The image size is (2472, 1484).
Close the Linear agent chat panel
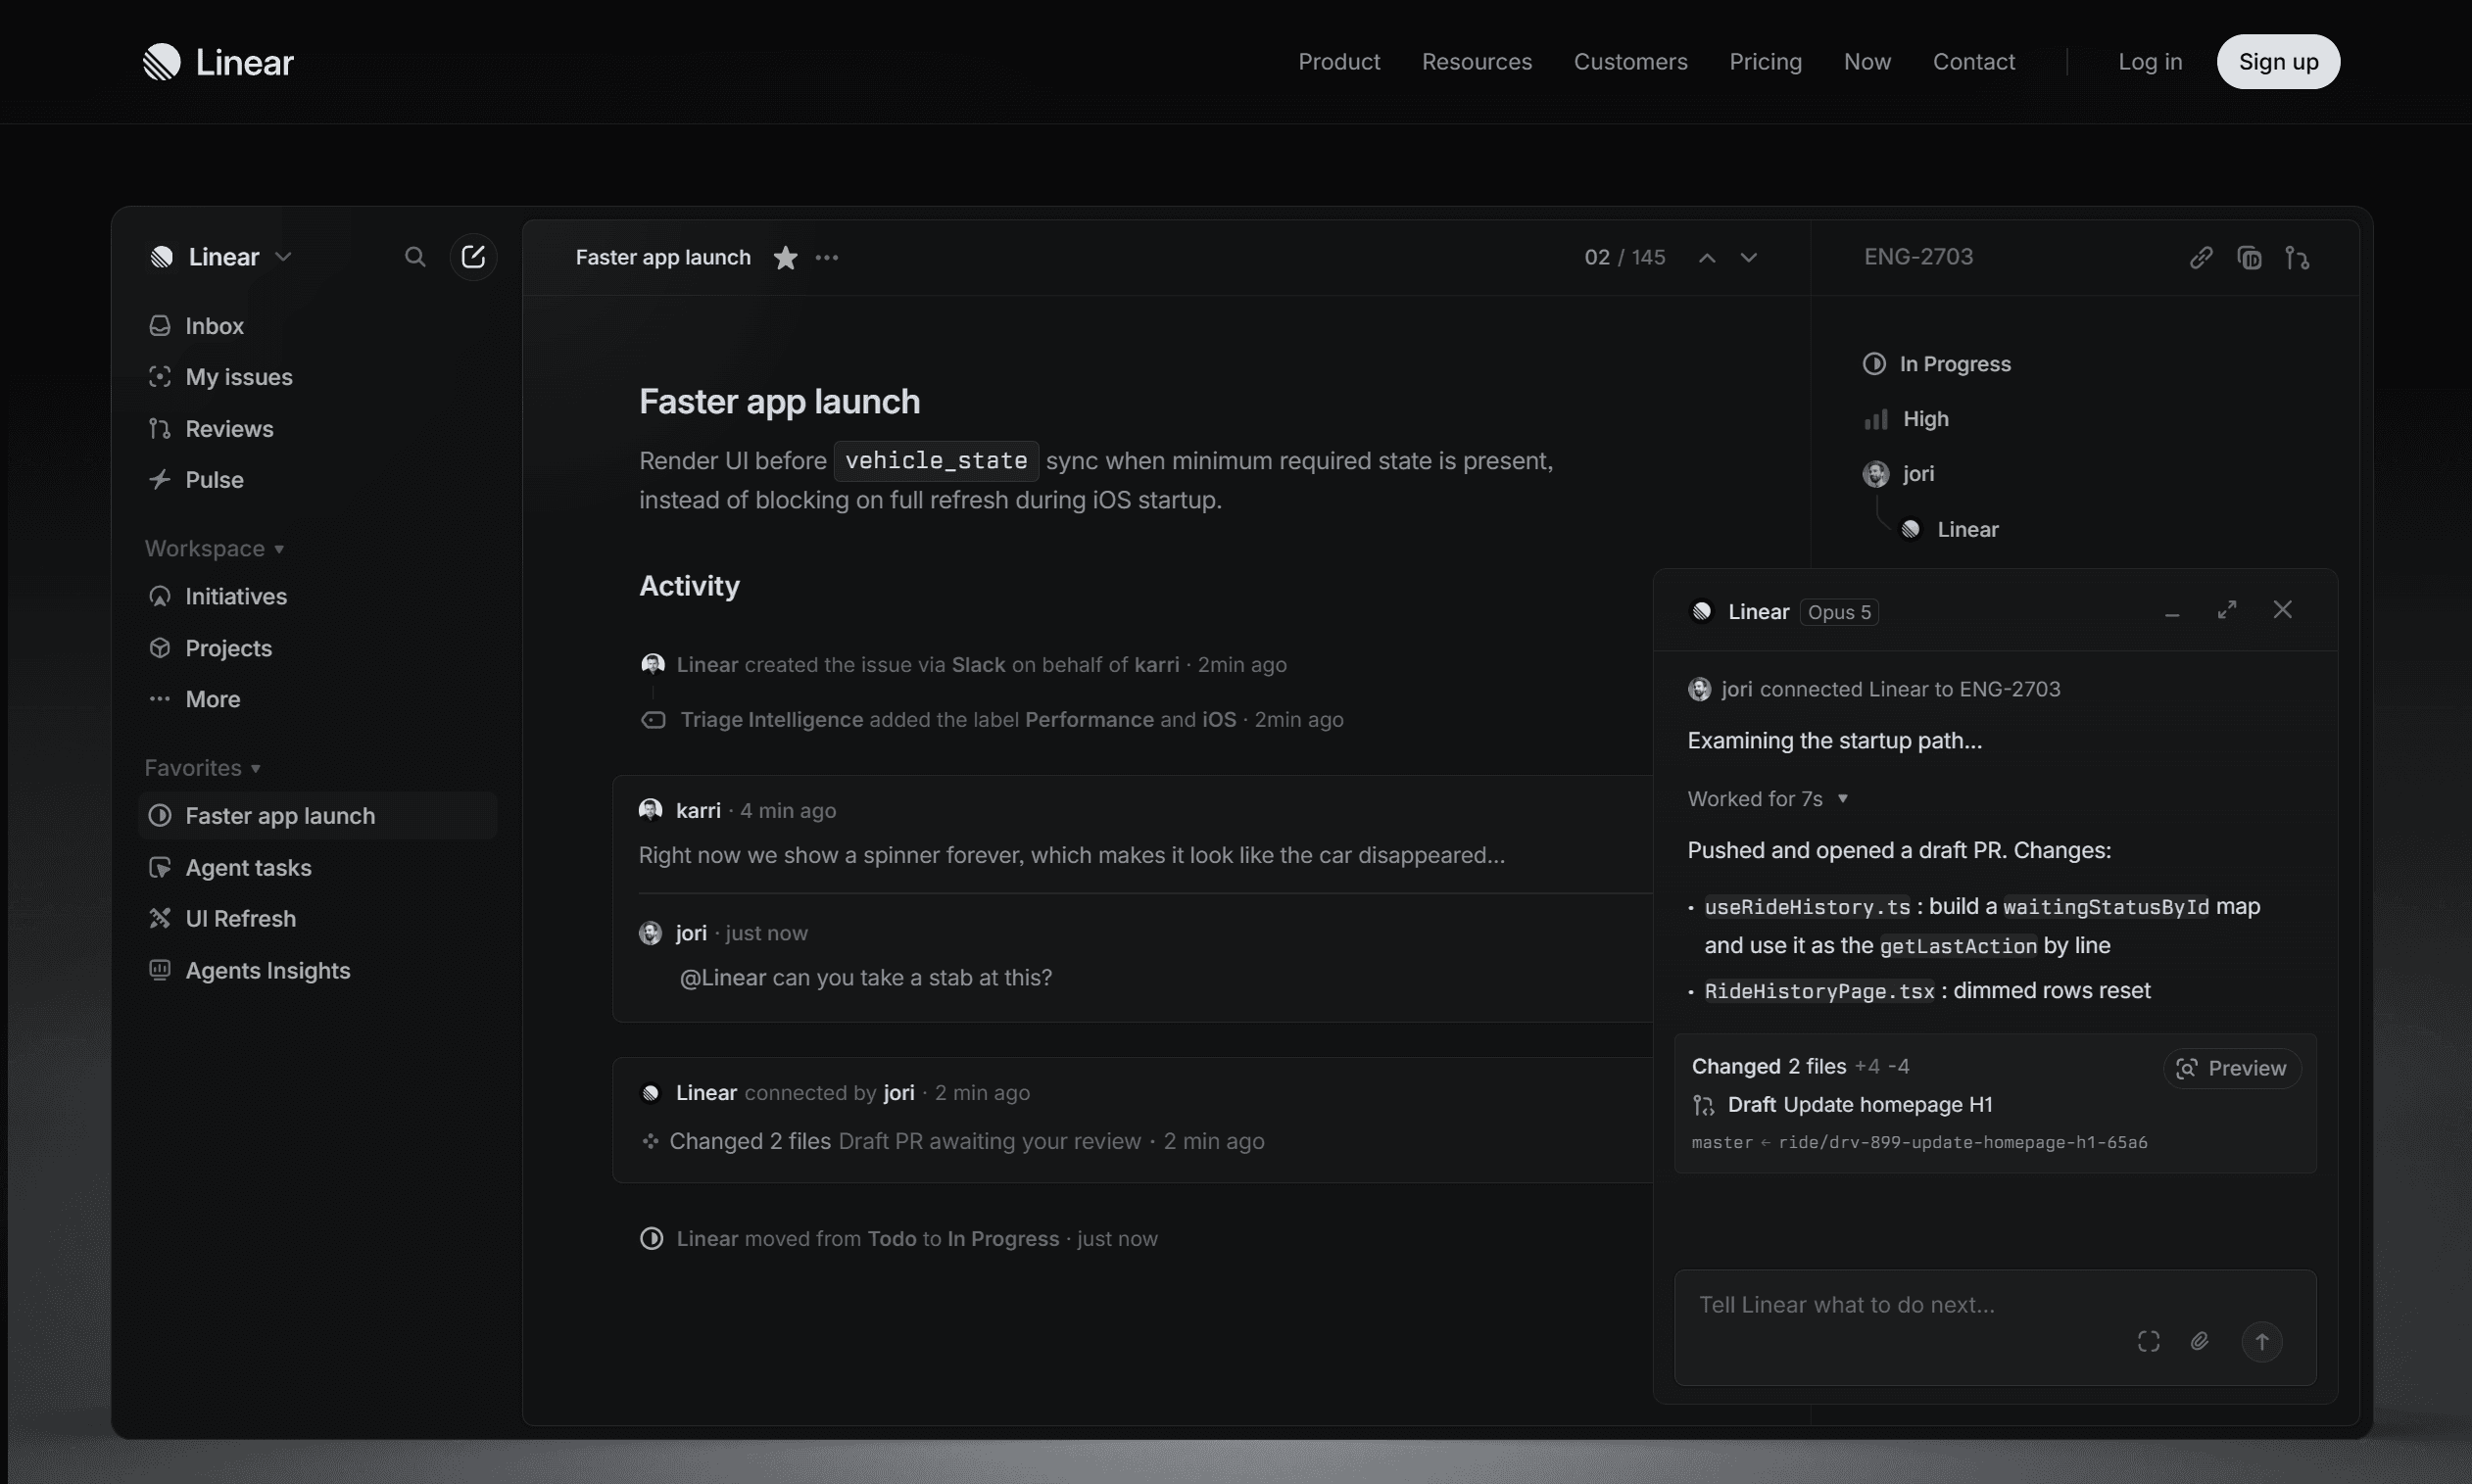[2282, 610]
